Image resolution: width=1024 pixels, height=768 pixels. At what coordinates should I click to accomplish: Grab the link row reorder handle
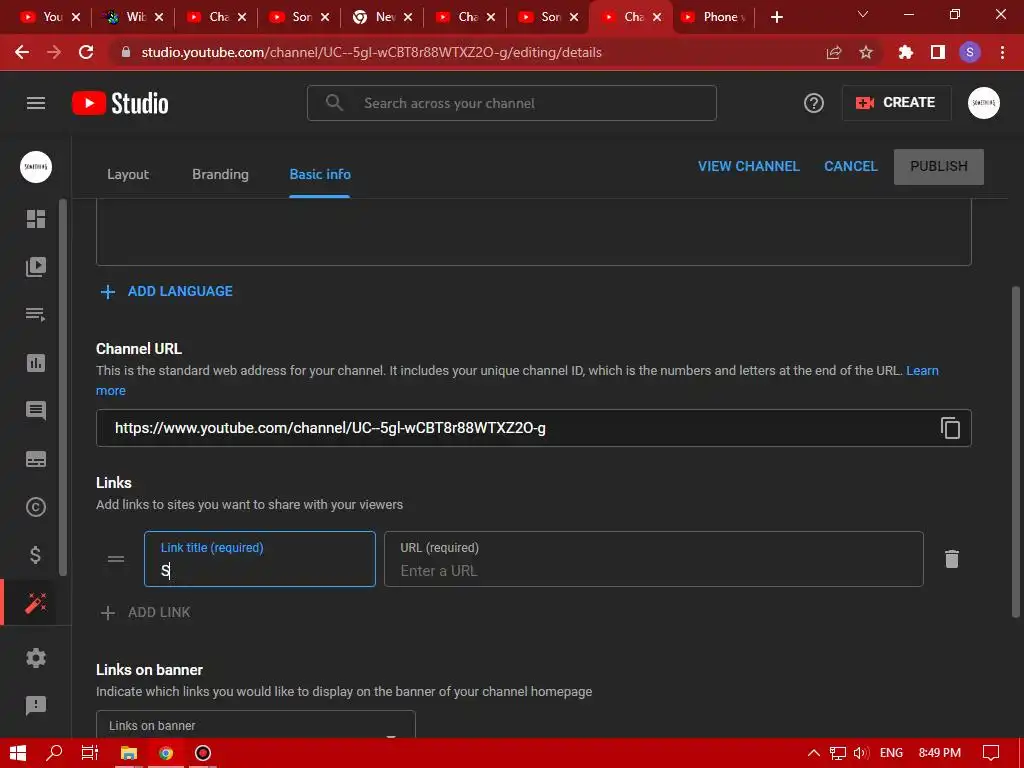tap(116, 559)
